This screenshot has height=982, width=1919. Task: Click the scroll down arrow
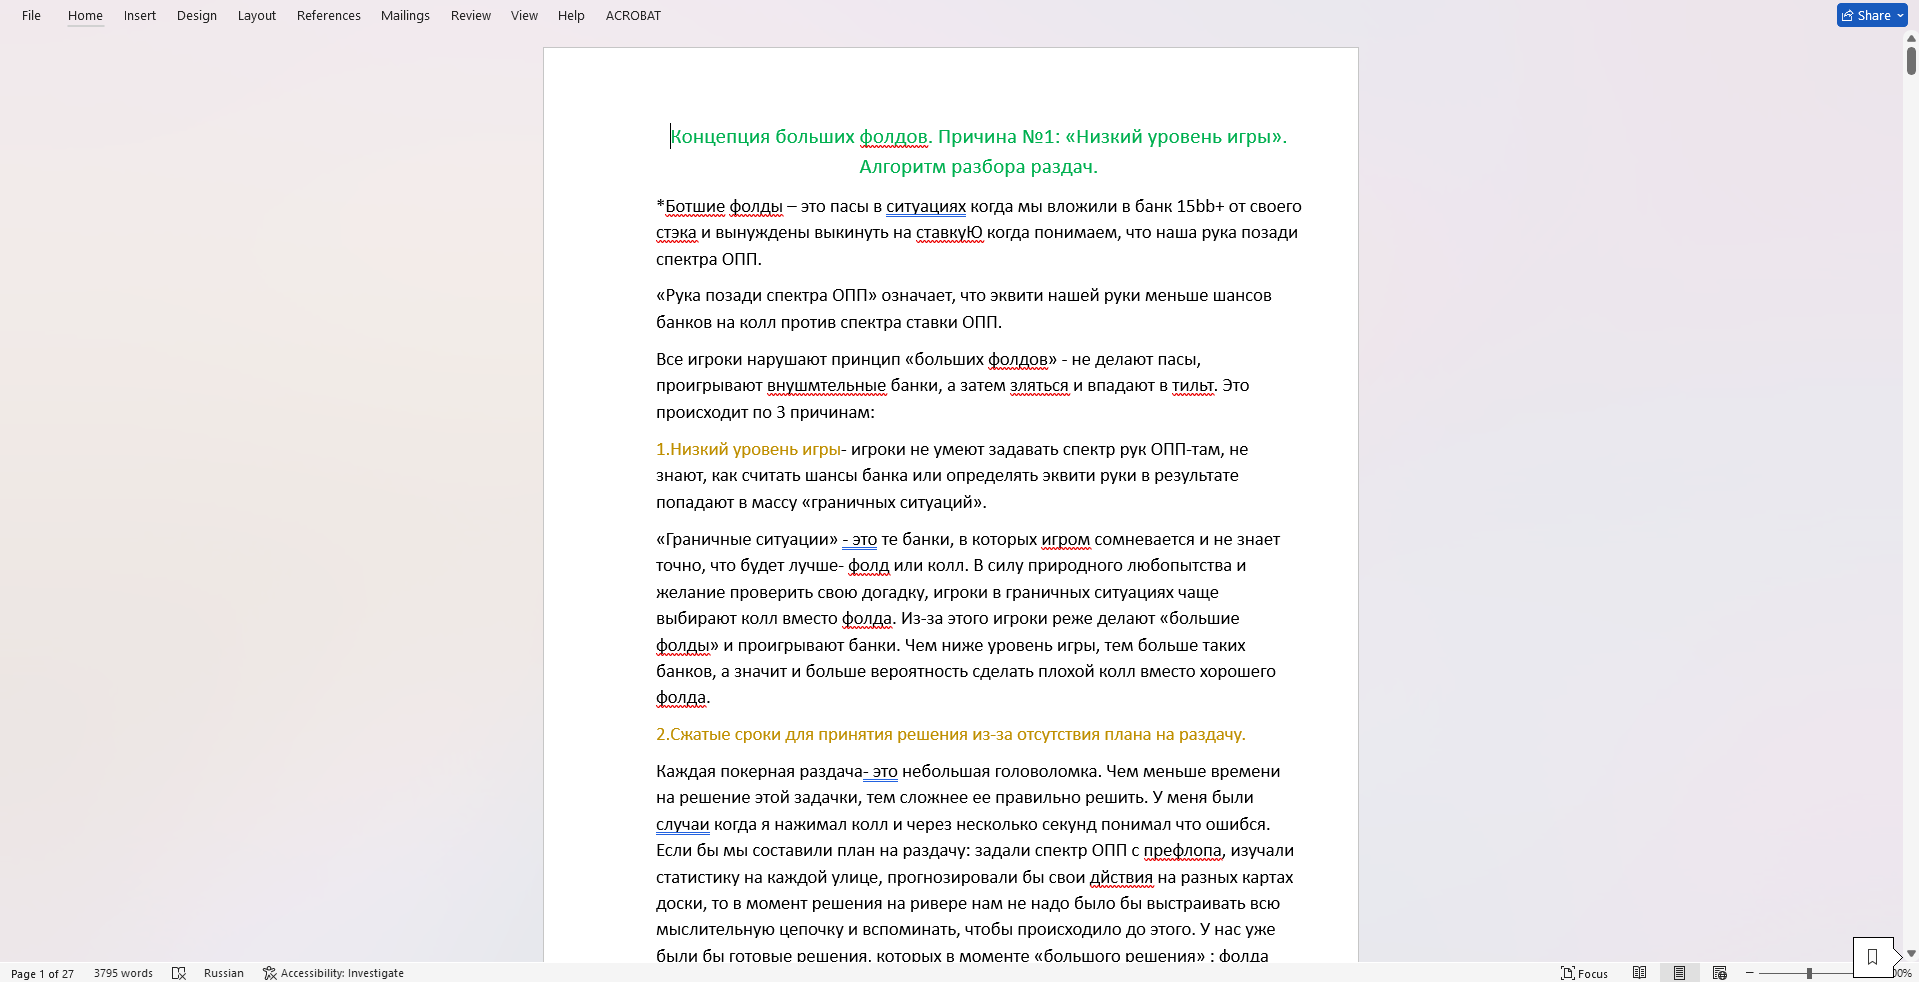[x=1911, y=954]
